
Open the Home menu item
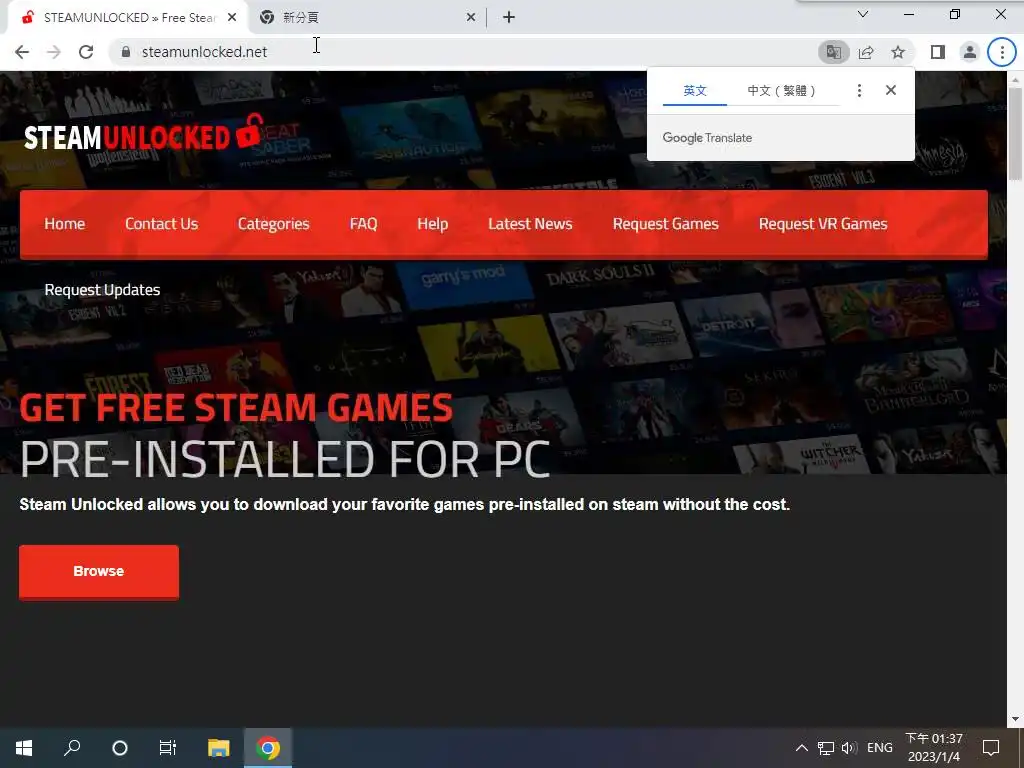point(65,224)
